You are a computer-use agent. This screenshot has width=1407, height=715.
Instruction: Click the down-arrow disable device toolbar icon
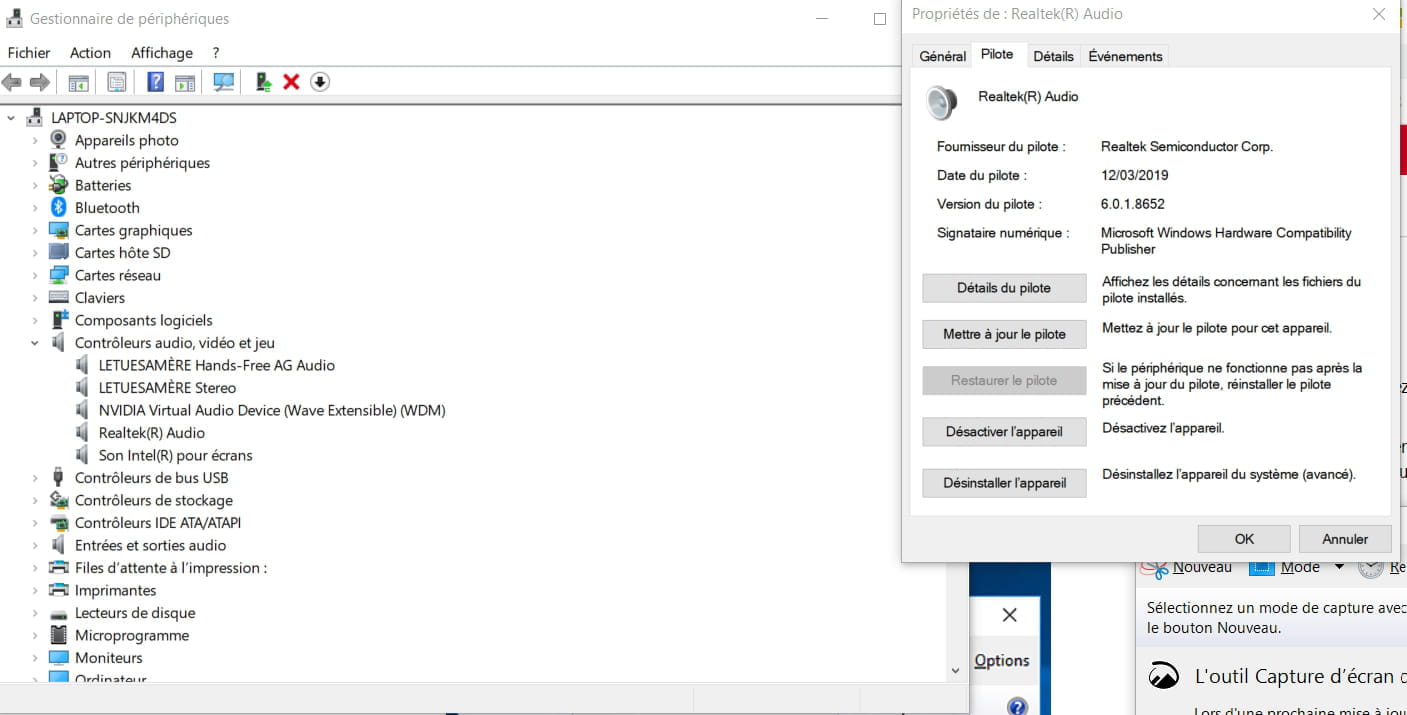[x=320, y=82]
